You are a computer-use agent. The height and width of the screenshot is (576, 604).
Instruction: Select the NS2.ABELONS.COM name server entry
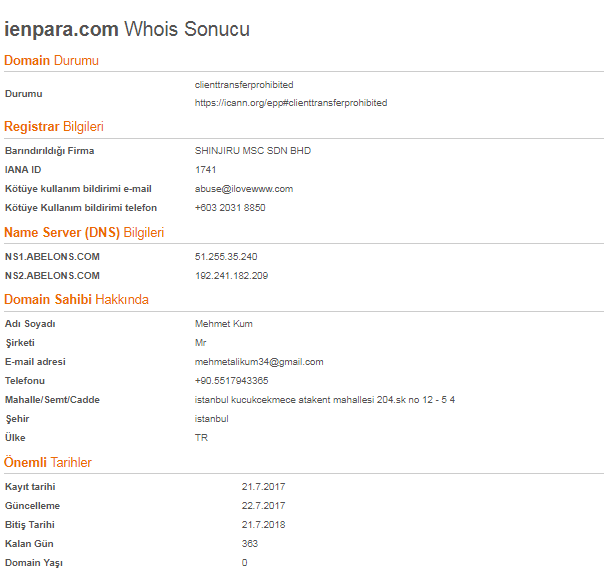(x=52, y=275)
